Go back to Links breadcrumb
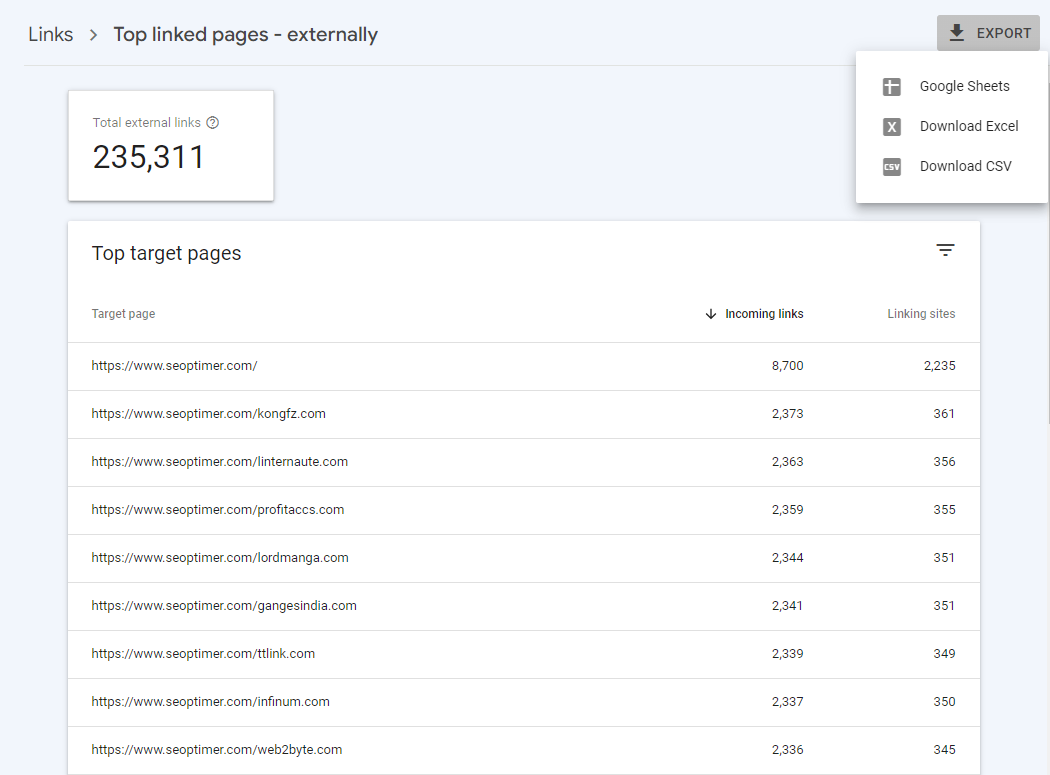The width and height of the screenshot is (1050, 775). (50, 35)
